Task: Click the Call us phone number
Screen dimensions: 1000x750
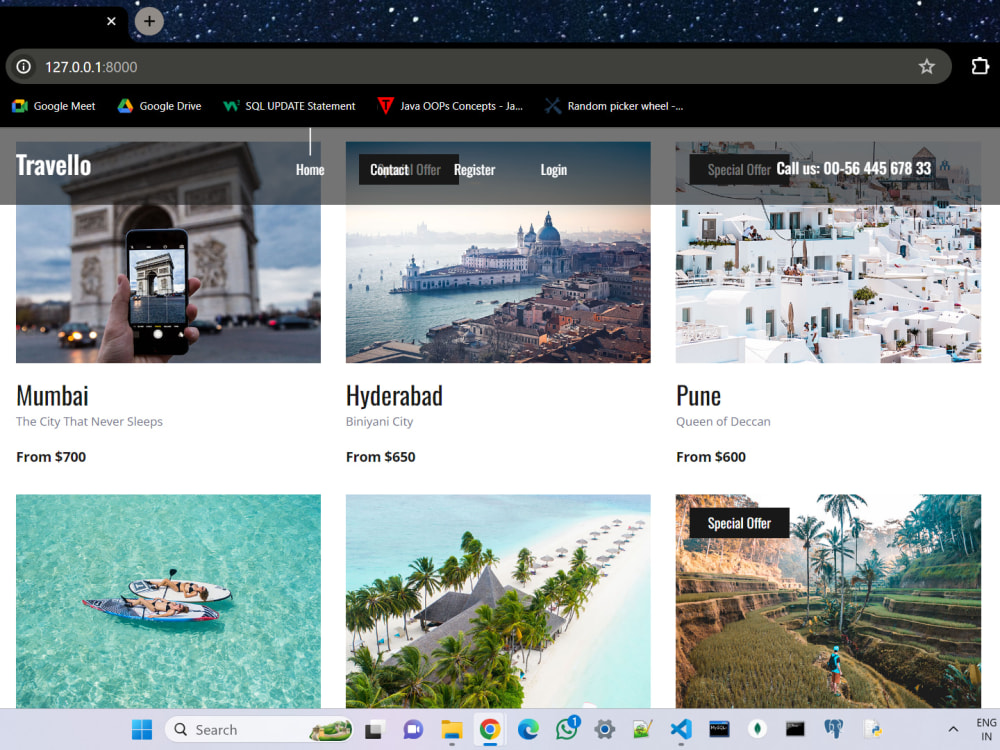Action: click(853, 168)
